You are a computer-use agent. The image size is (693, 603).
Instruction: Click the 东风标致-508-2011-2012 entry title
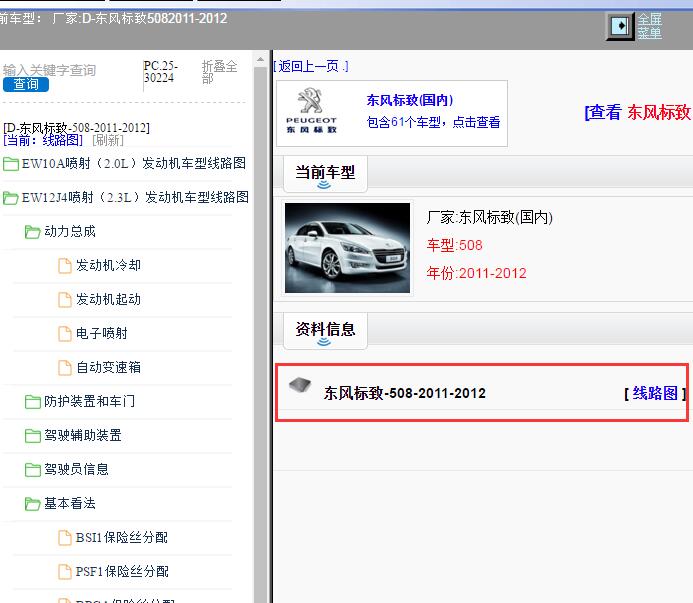[x=404, y=393]
